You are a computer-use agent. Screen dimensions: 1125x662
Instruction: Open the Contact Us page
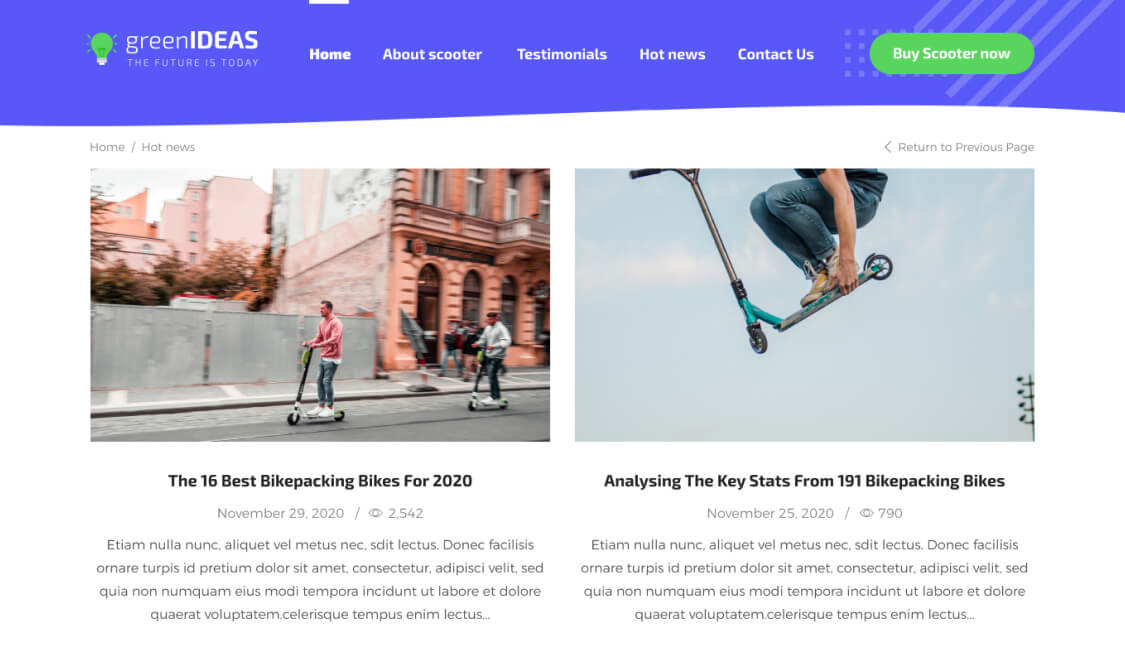[776, 54]
